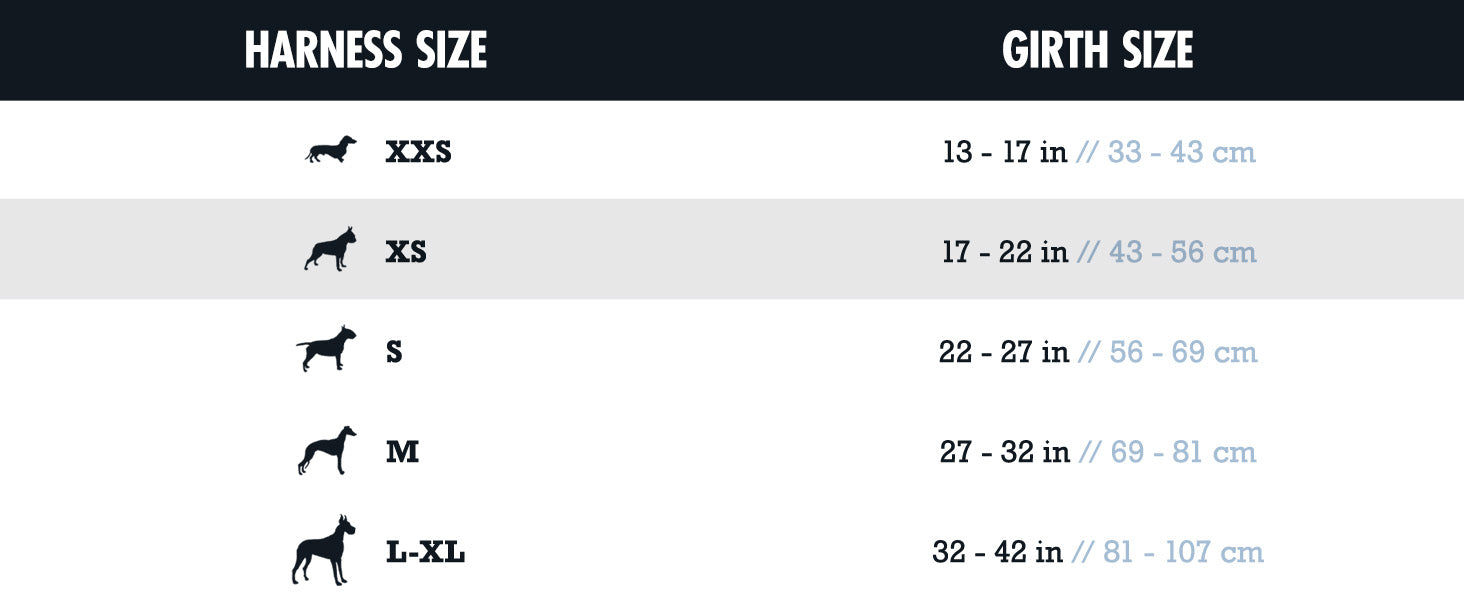Image resolution: width=1464 pixels, height=600 pixels.
Task: Click the greyhound silhouette icon beside M
Action: click(327, 450)
